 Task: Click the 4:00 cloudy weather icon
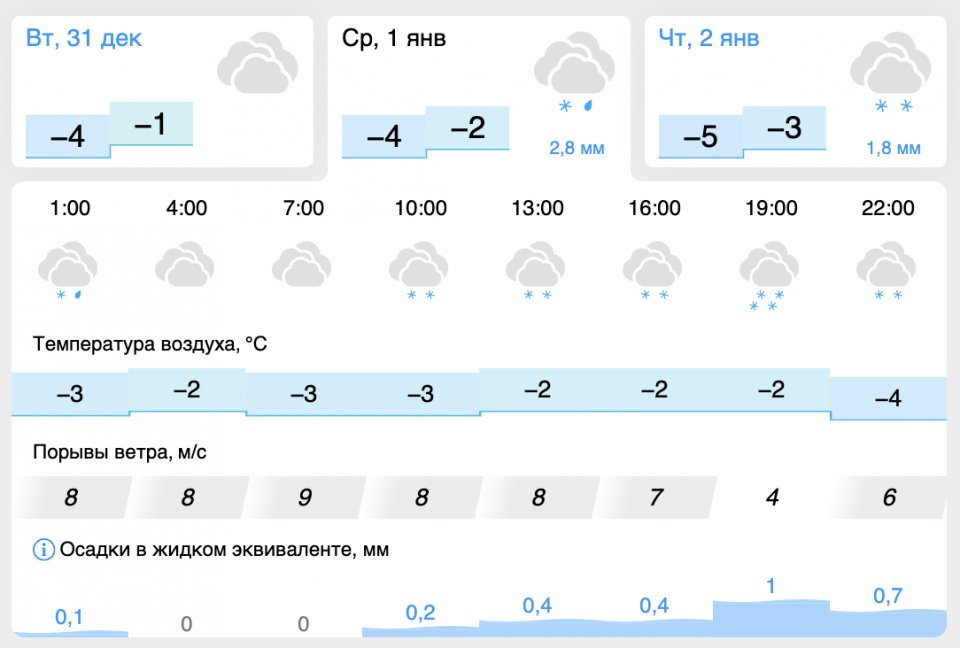click(x=185, y=267)
